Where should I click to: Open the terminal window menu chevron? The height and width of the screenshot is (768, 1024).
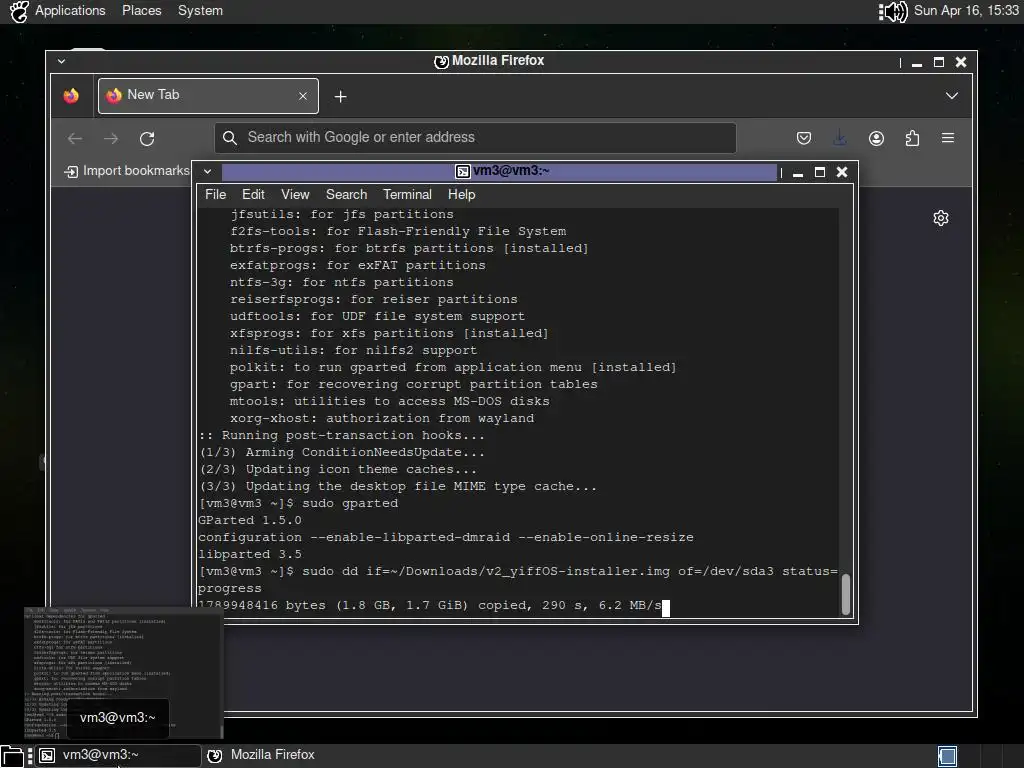207,172
